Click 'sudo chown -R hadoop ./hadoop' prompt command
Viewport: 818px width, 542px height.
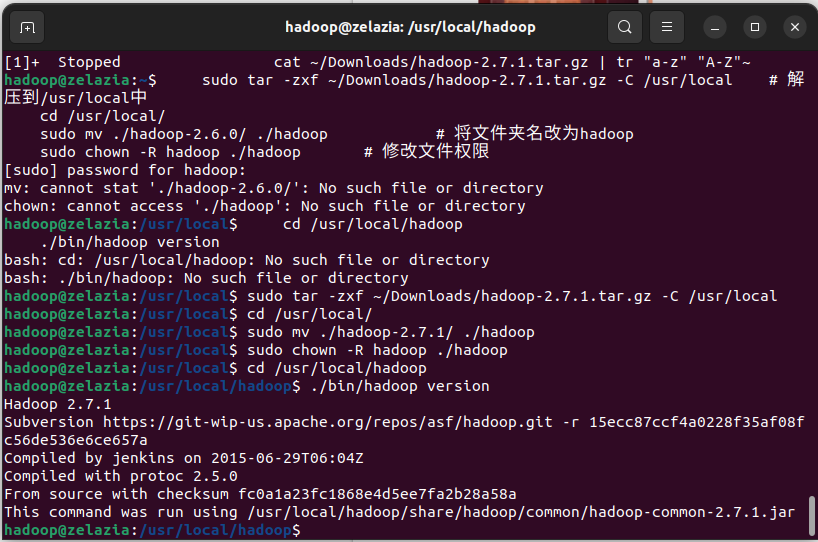point(377,350)
